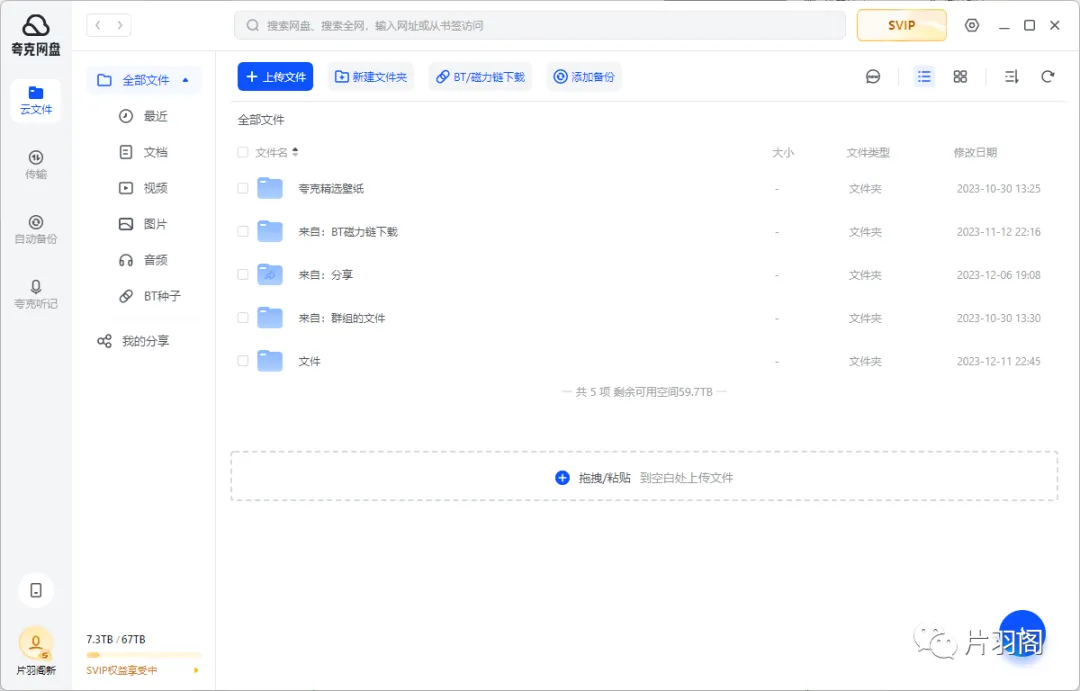Image resolution: width=1080 pixels, height=691 pixels.
Task: Click BT/磁力链下载 button
Action: pos(481,76)
